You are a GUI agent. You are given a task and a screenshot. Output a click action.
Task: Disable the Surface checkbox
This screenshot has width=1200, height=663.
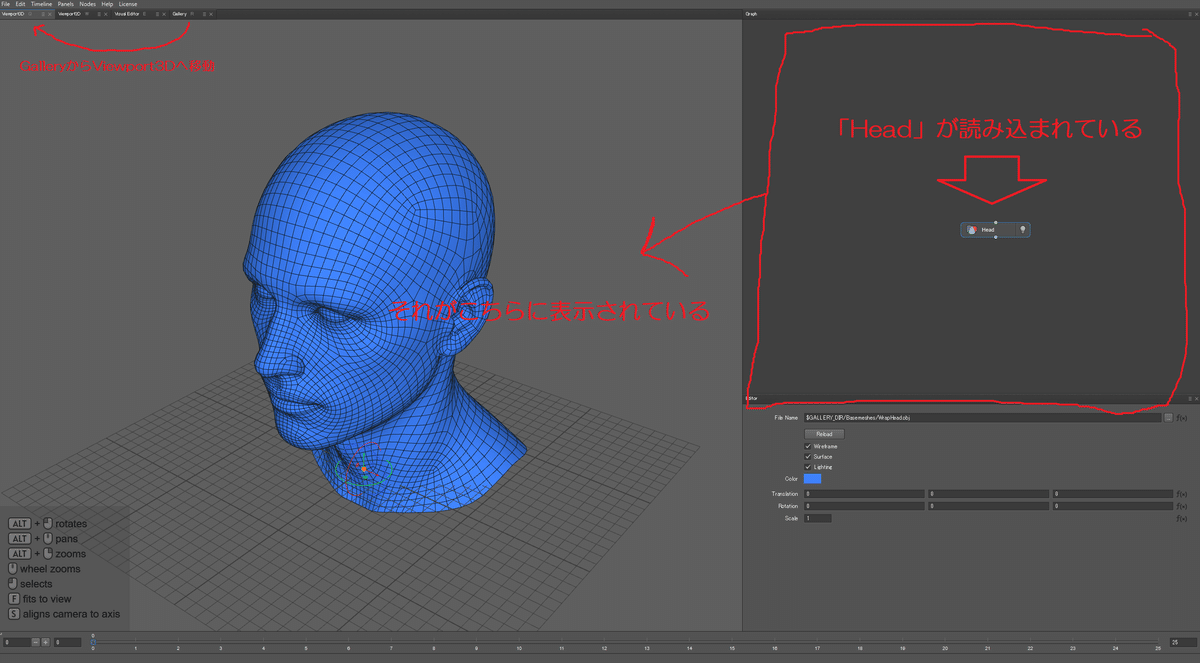[x=808, y=456]
